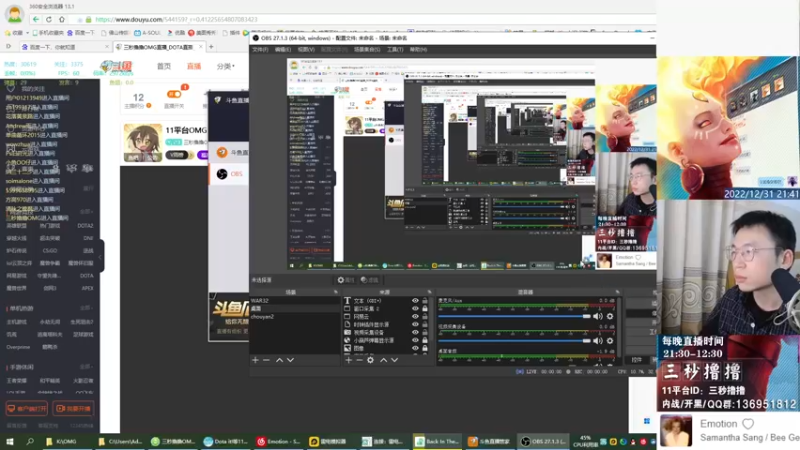Mute the first mixer channel speaker
Viewport: 800px width, 450px height.
[x=598, y=316]
